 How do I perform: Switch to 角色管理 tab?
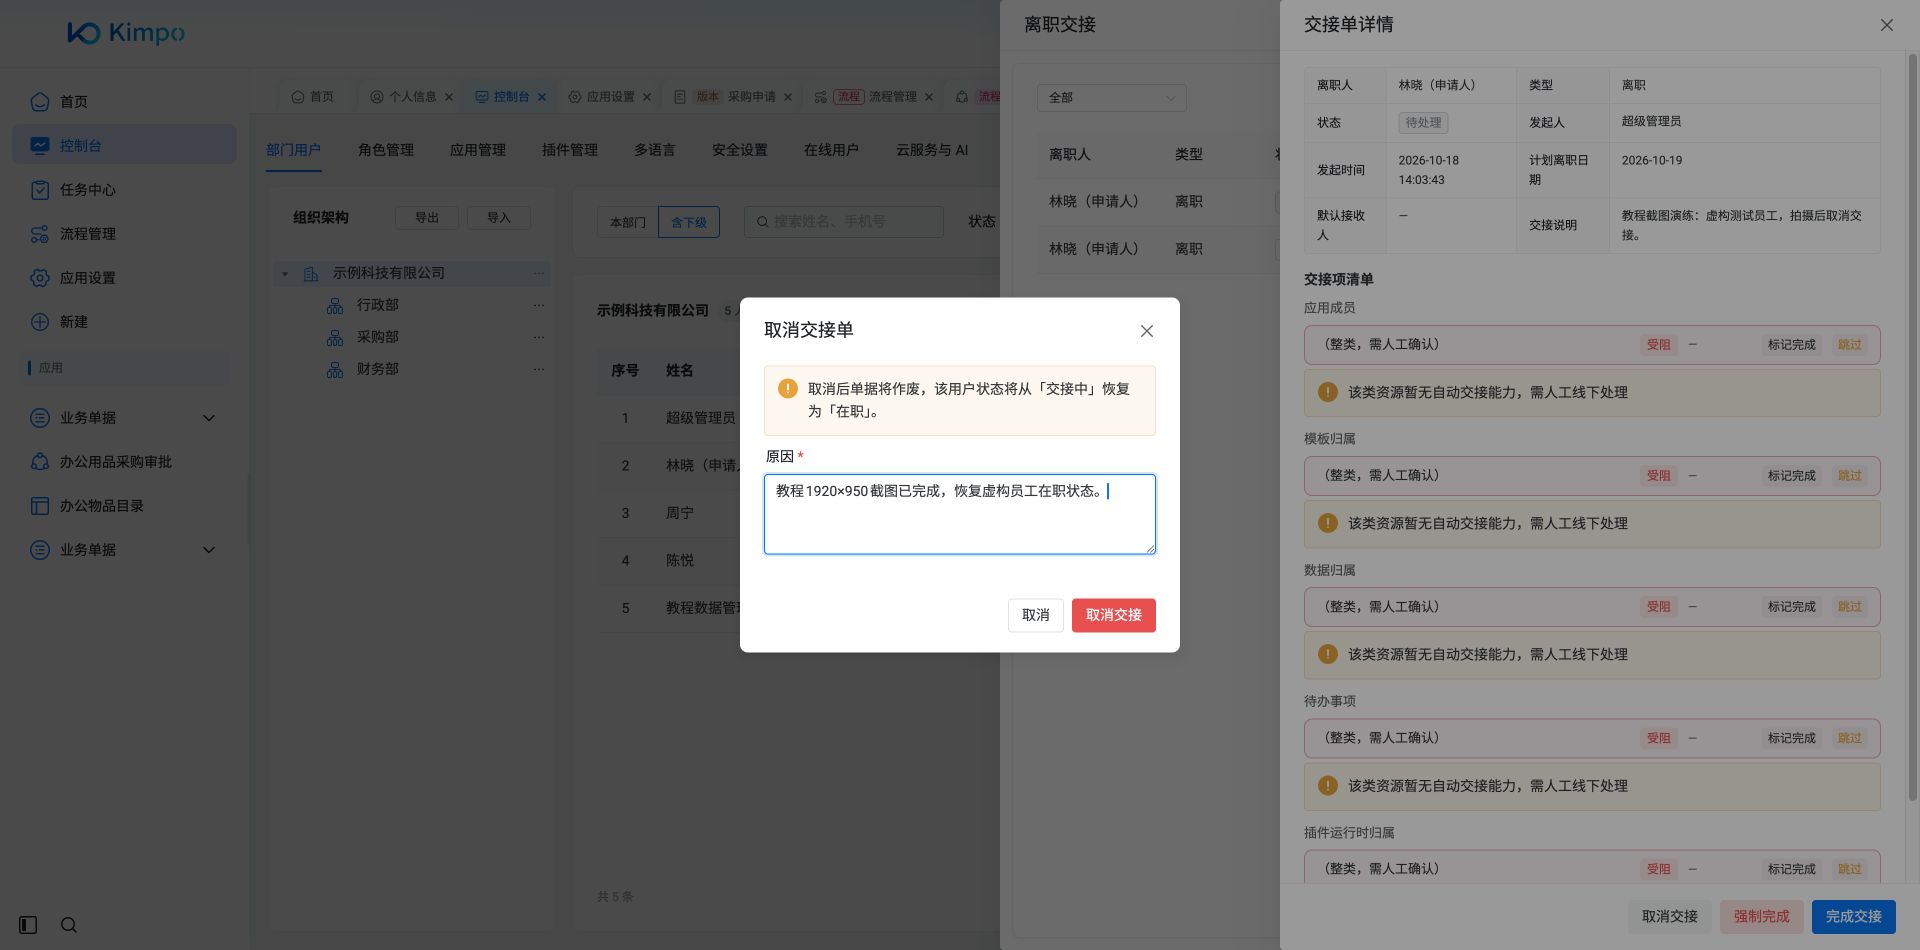pos(386,150)
